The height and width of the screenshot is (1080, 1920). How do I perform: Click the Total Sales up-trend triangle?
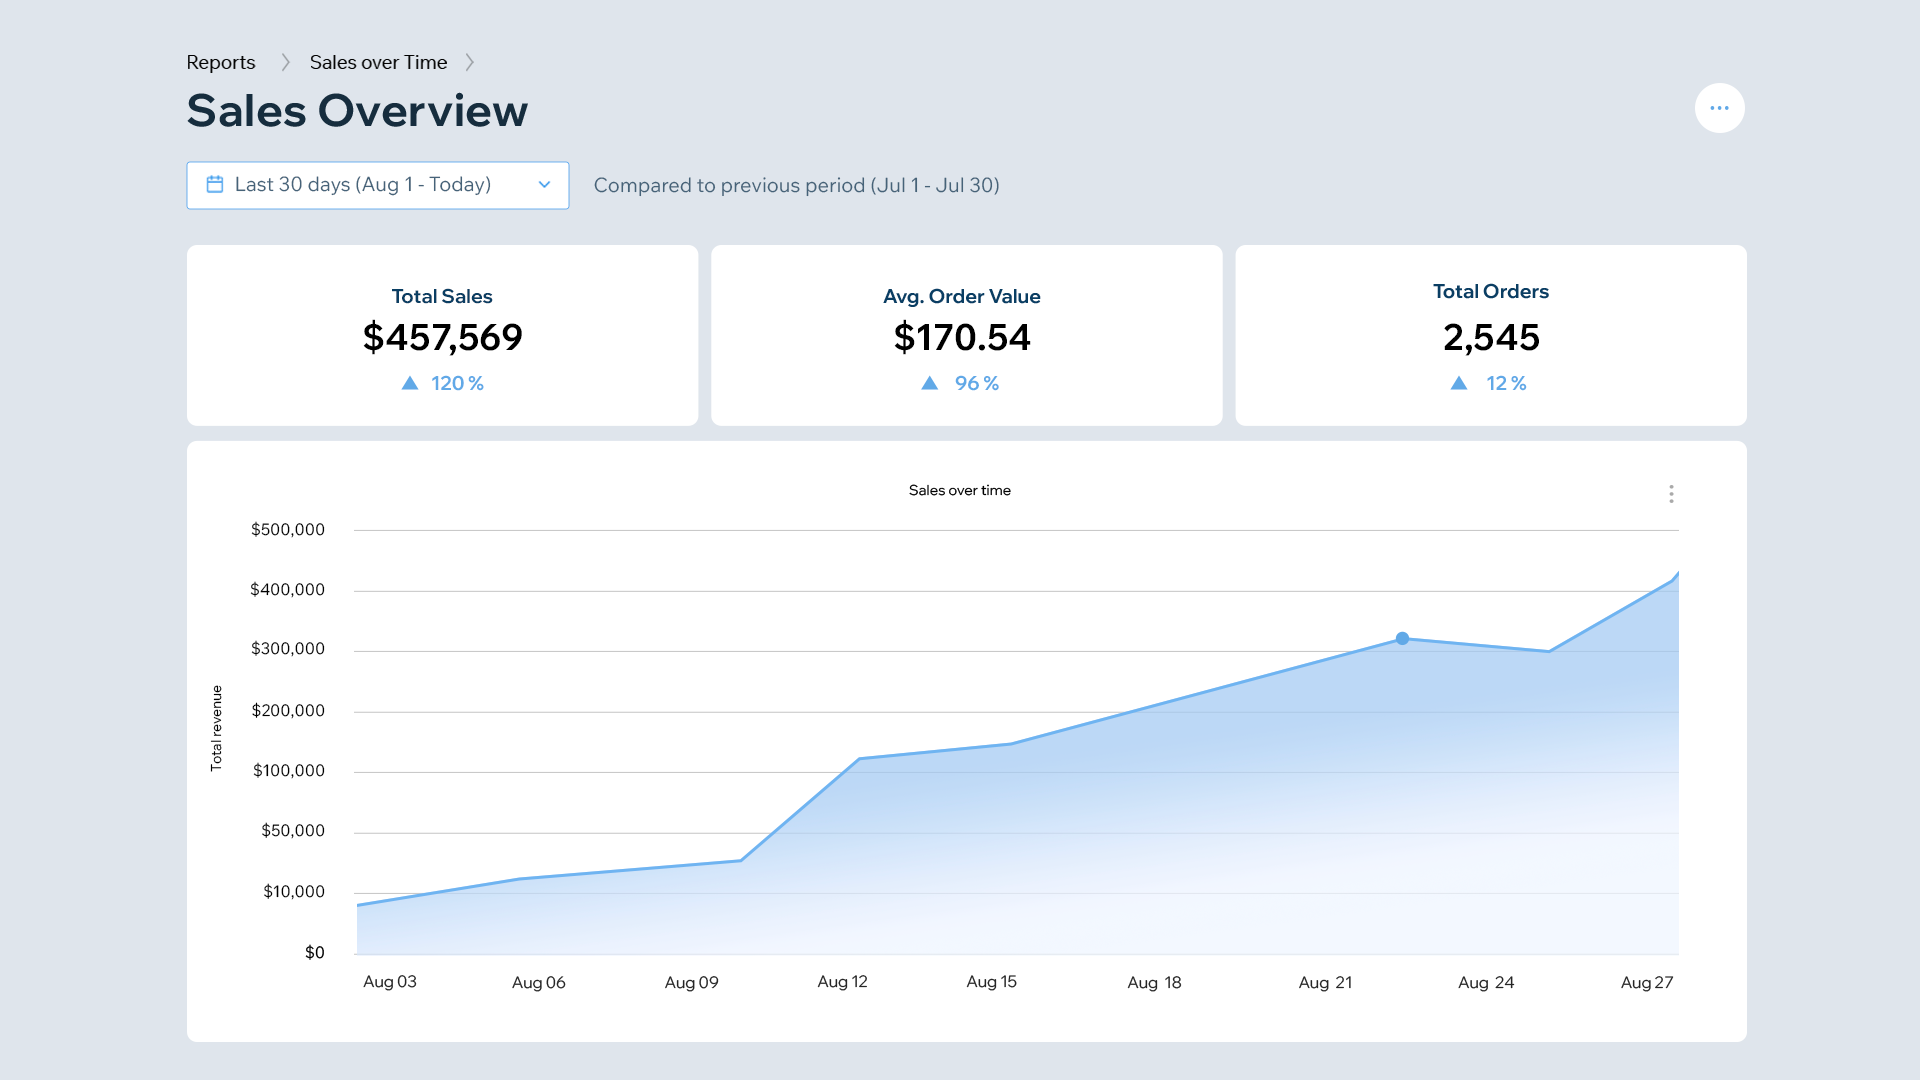click(410, 383)
